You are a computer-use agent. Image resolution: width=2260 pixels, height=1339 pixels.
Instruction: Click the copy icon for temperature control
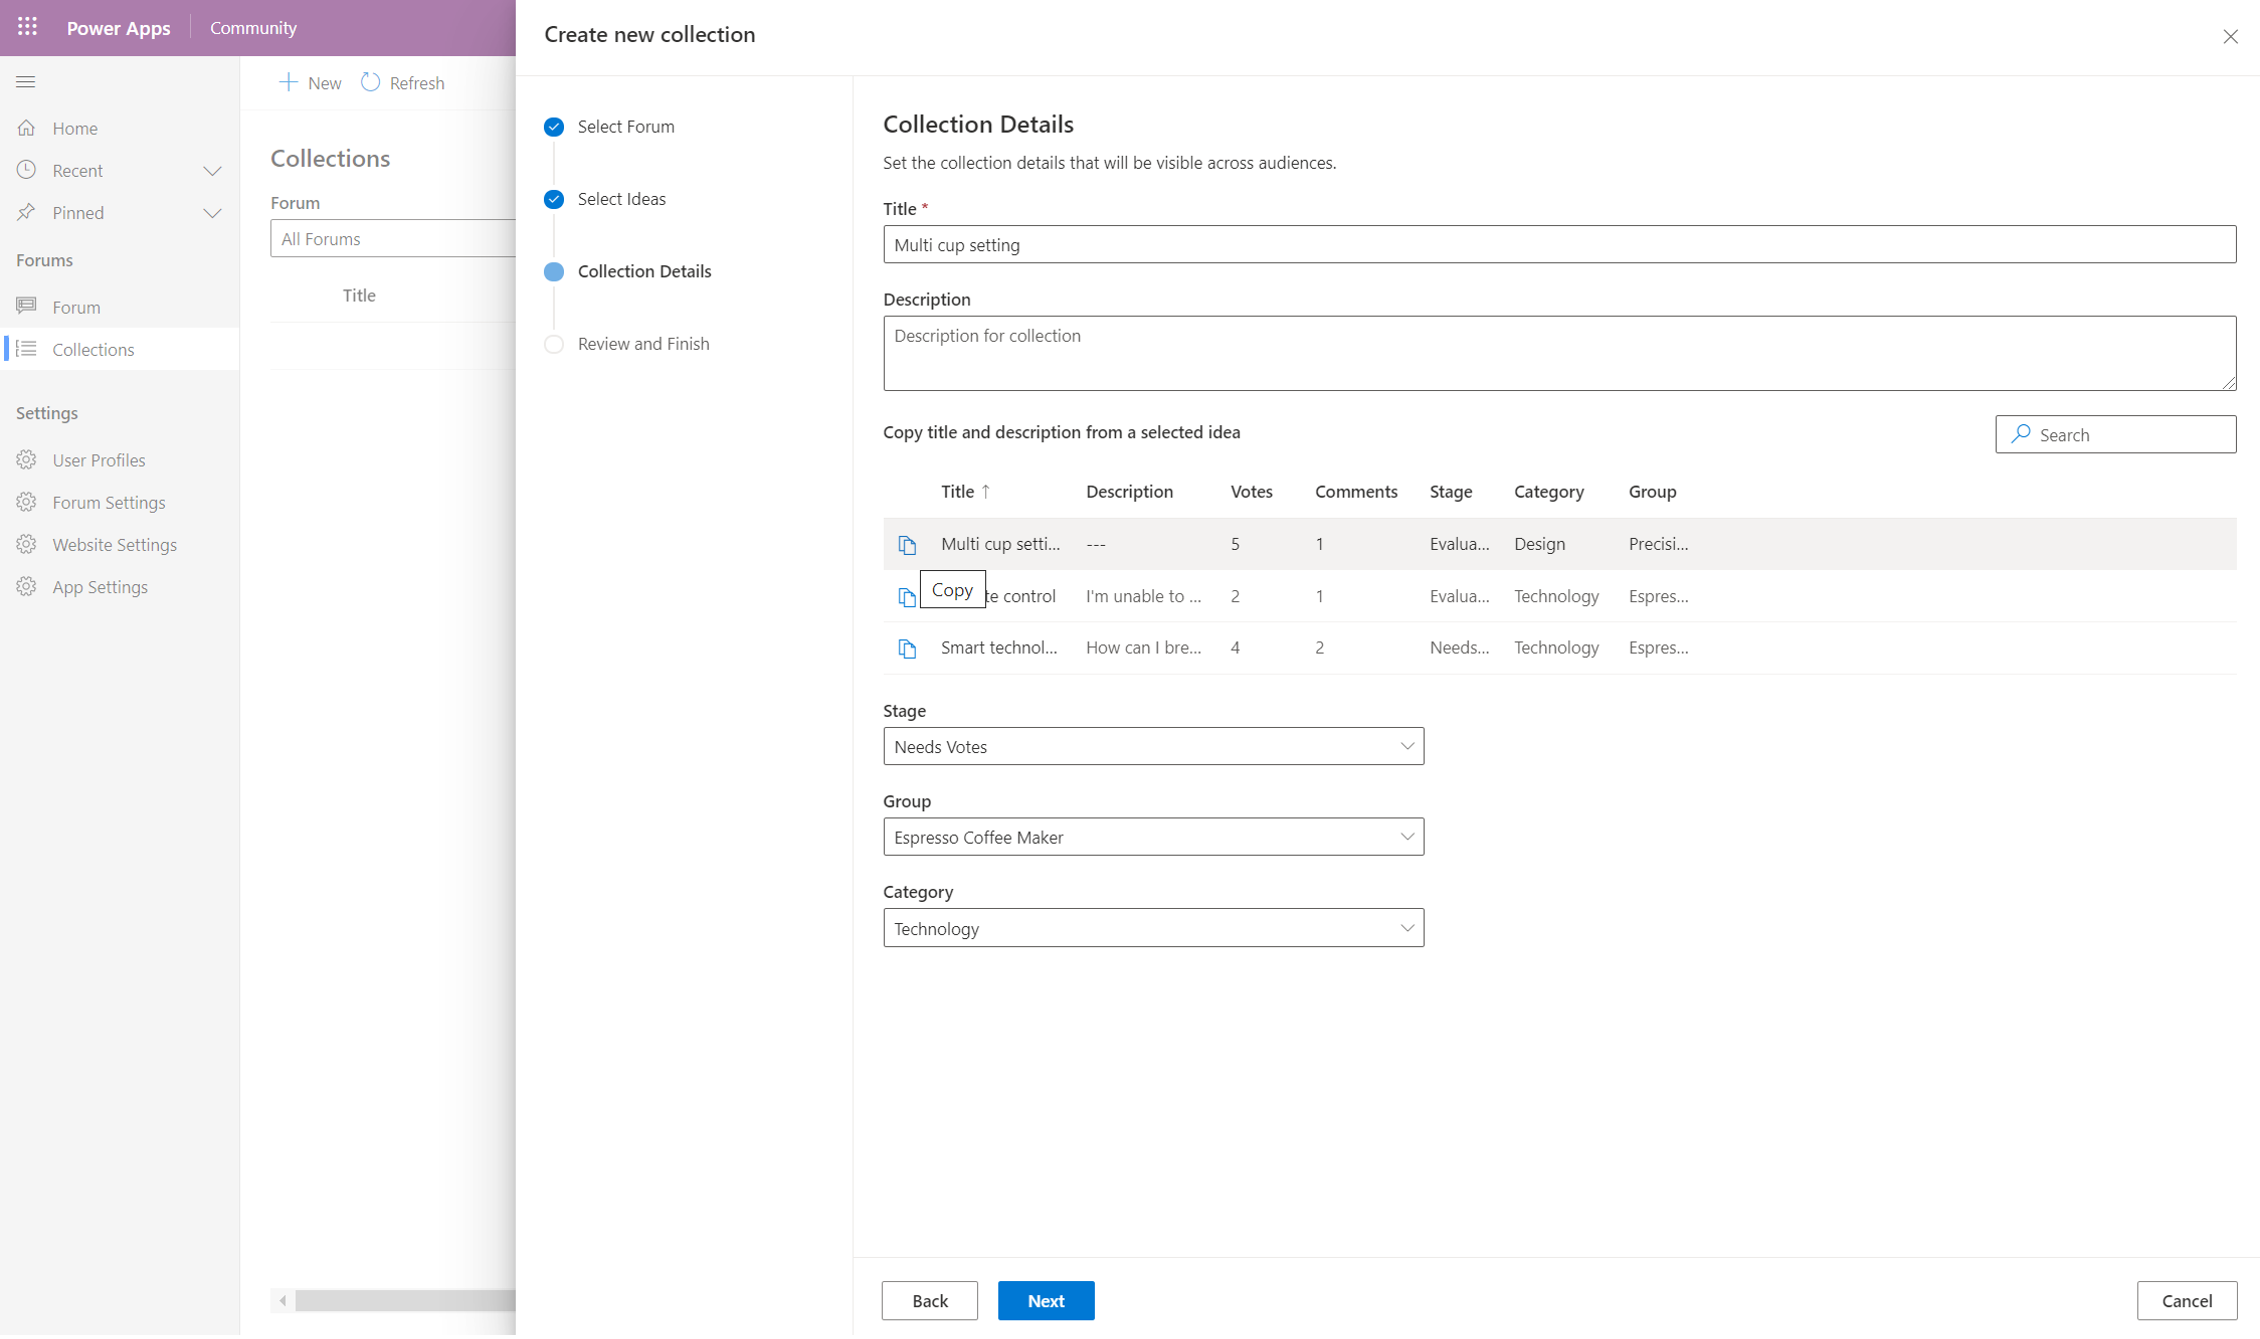907,595
